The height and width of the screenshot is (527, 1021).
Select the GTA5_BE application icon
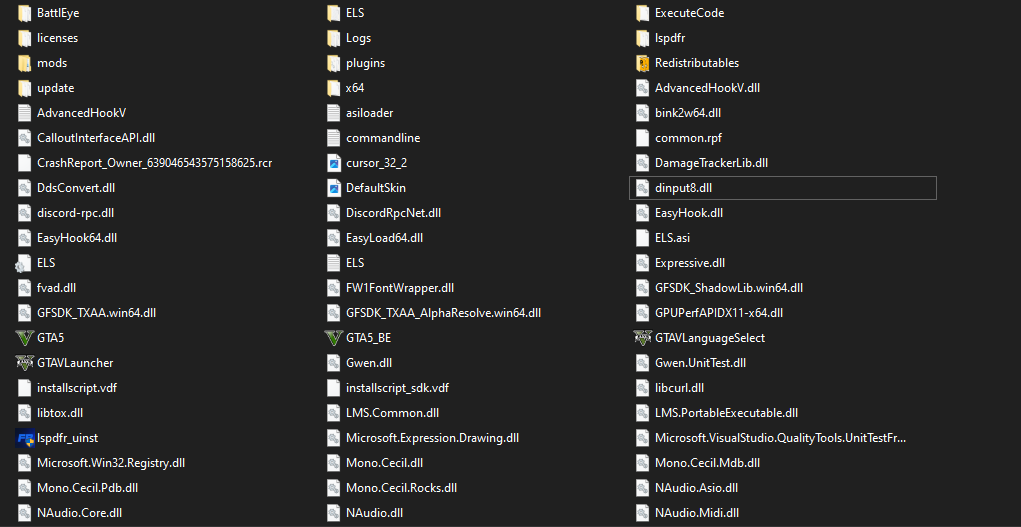[333, 338]
